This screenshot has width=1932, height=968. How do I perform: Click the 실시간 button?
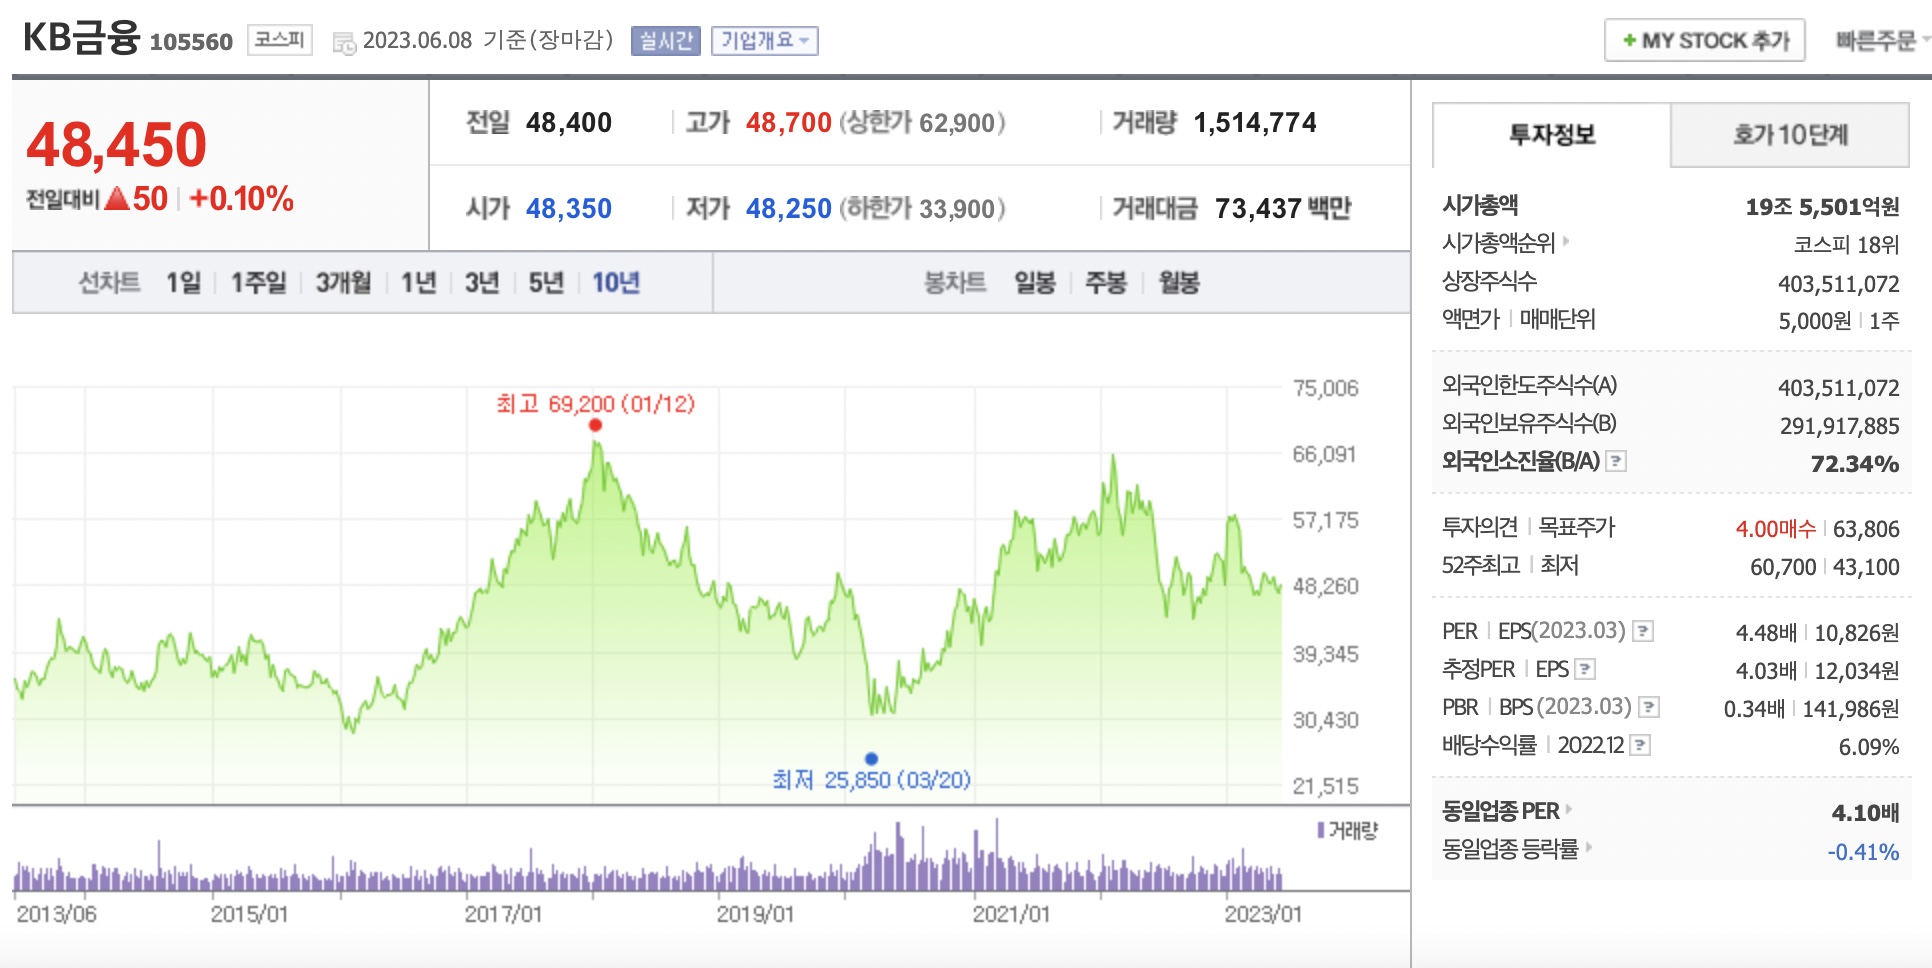pyautogui.click(x=666, y=41)
